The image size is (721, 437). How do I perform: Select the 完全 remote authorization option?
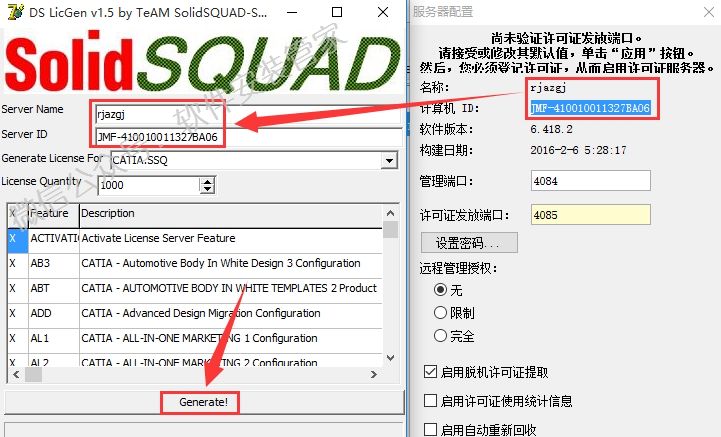tap(440, 335)
